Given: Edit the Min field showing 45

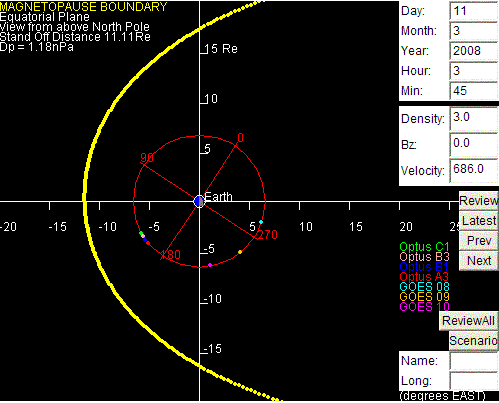Looking at the screenshot, I should [474, 91].
